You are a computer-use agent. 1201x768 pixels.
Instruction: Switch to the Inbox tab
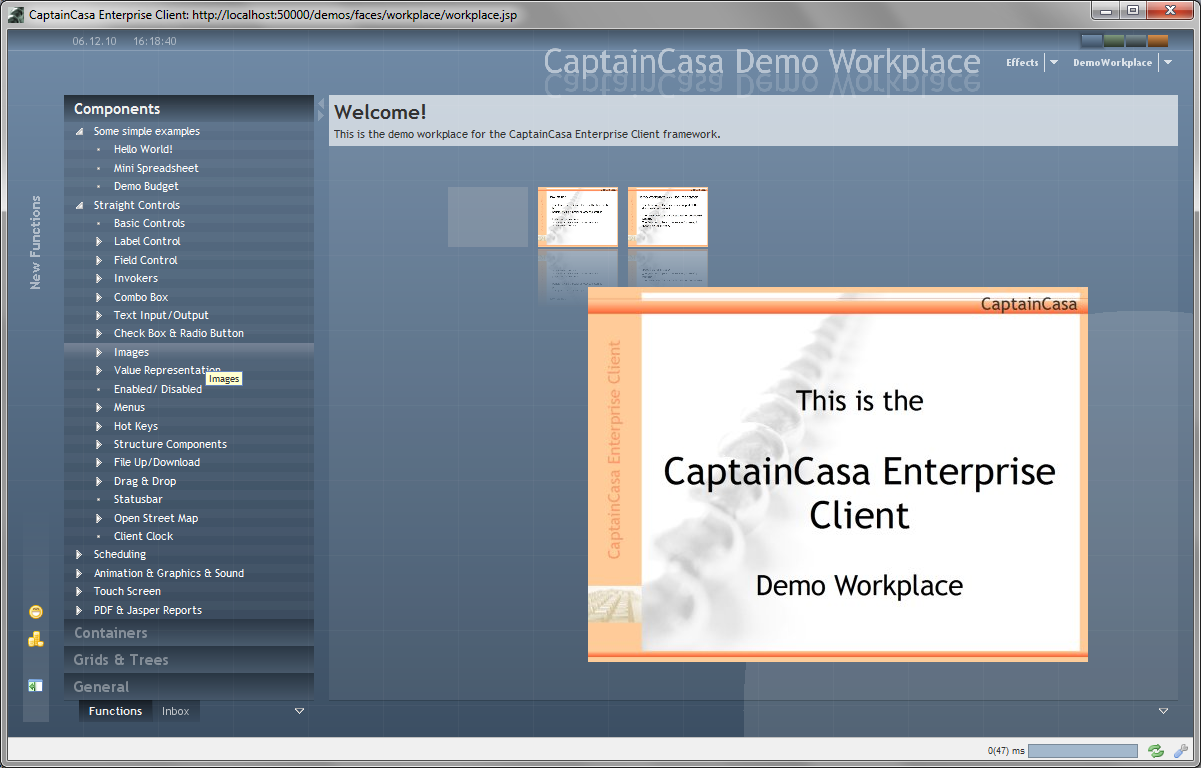point(176,711)
